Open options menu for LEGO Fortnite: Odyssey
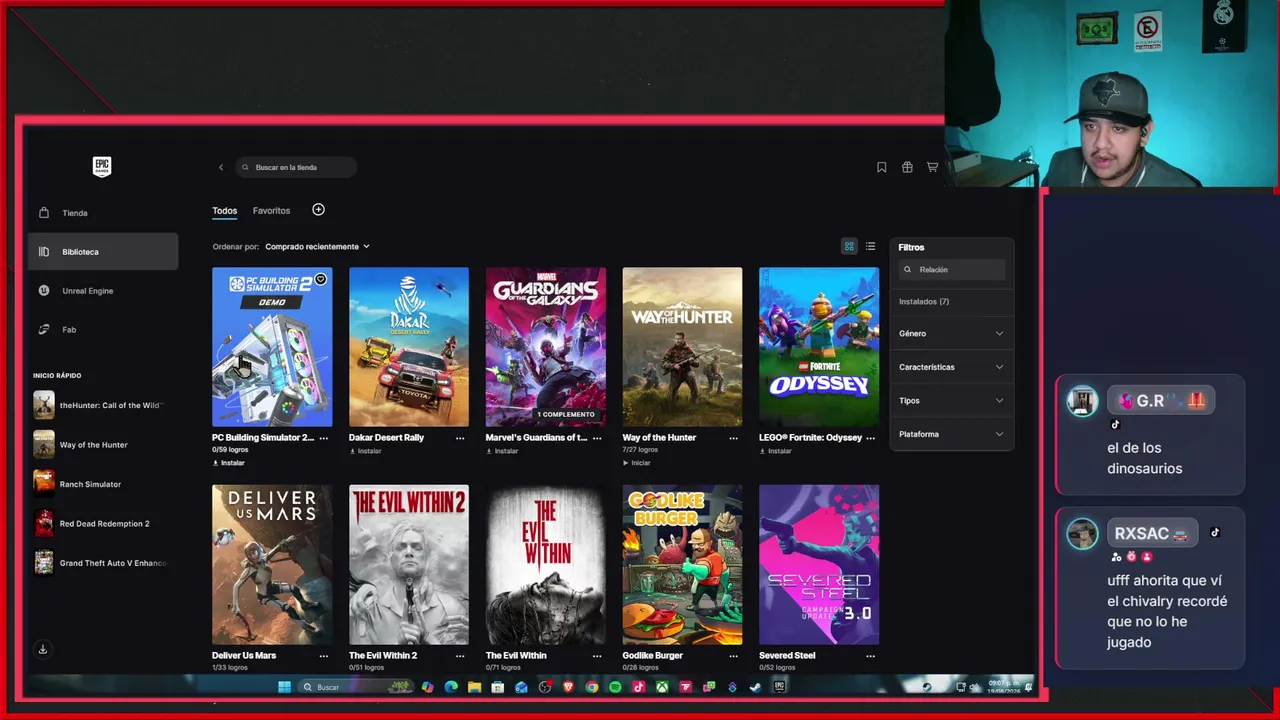1280x720 pixels. (x=870, y=438)
